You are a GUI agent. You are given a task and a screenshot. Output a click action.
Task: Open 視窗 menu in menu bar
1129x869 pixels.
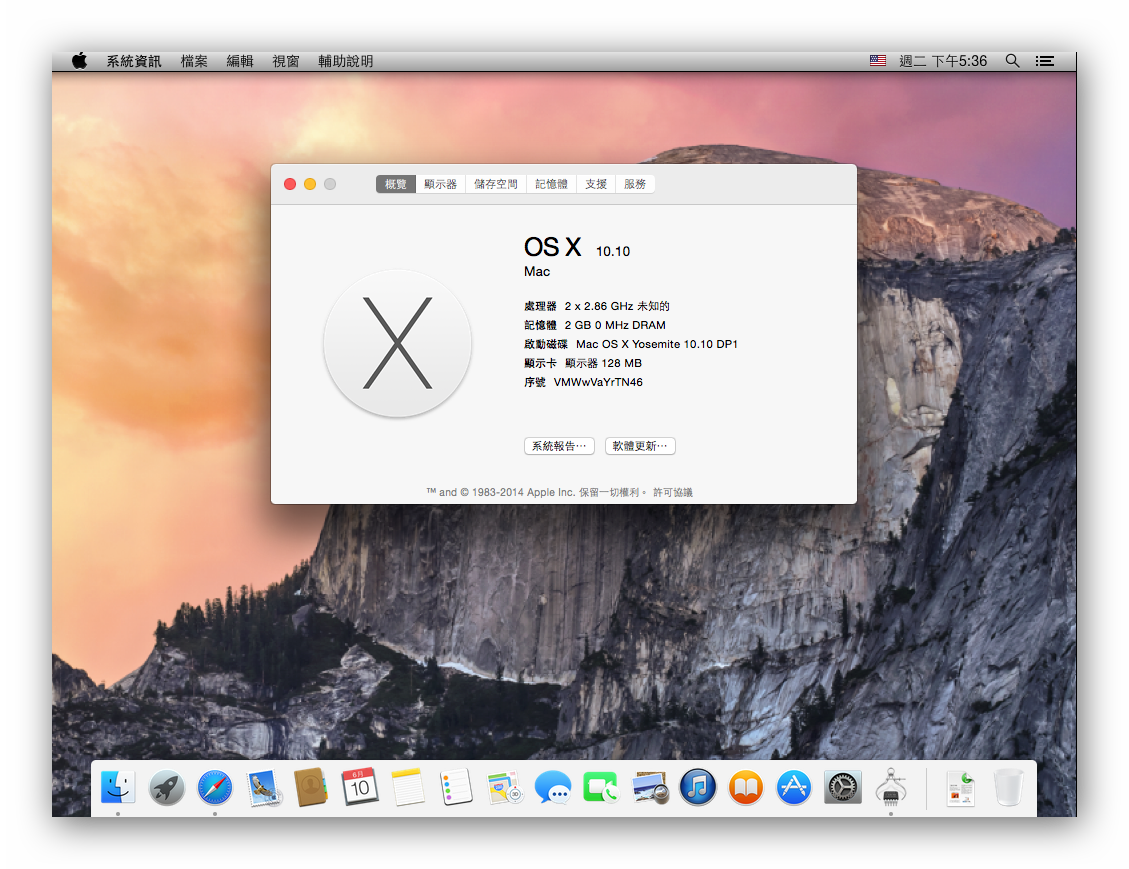(x=286, y=61)
